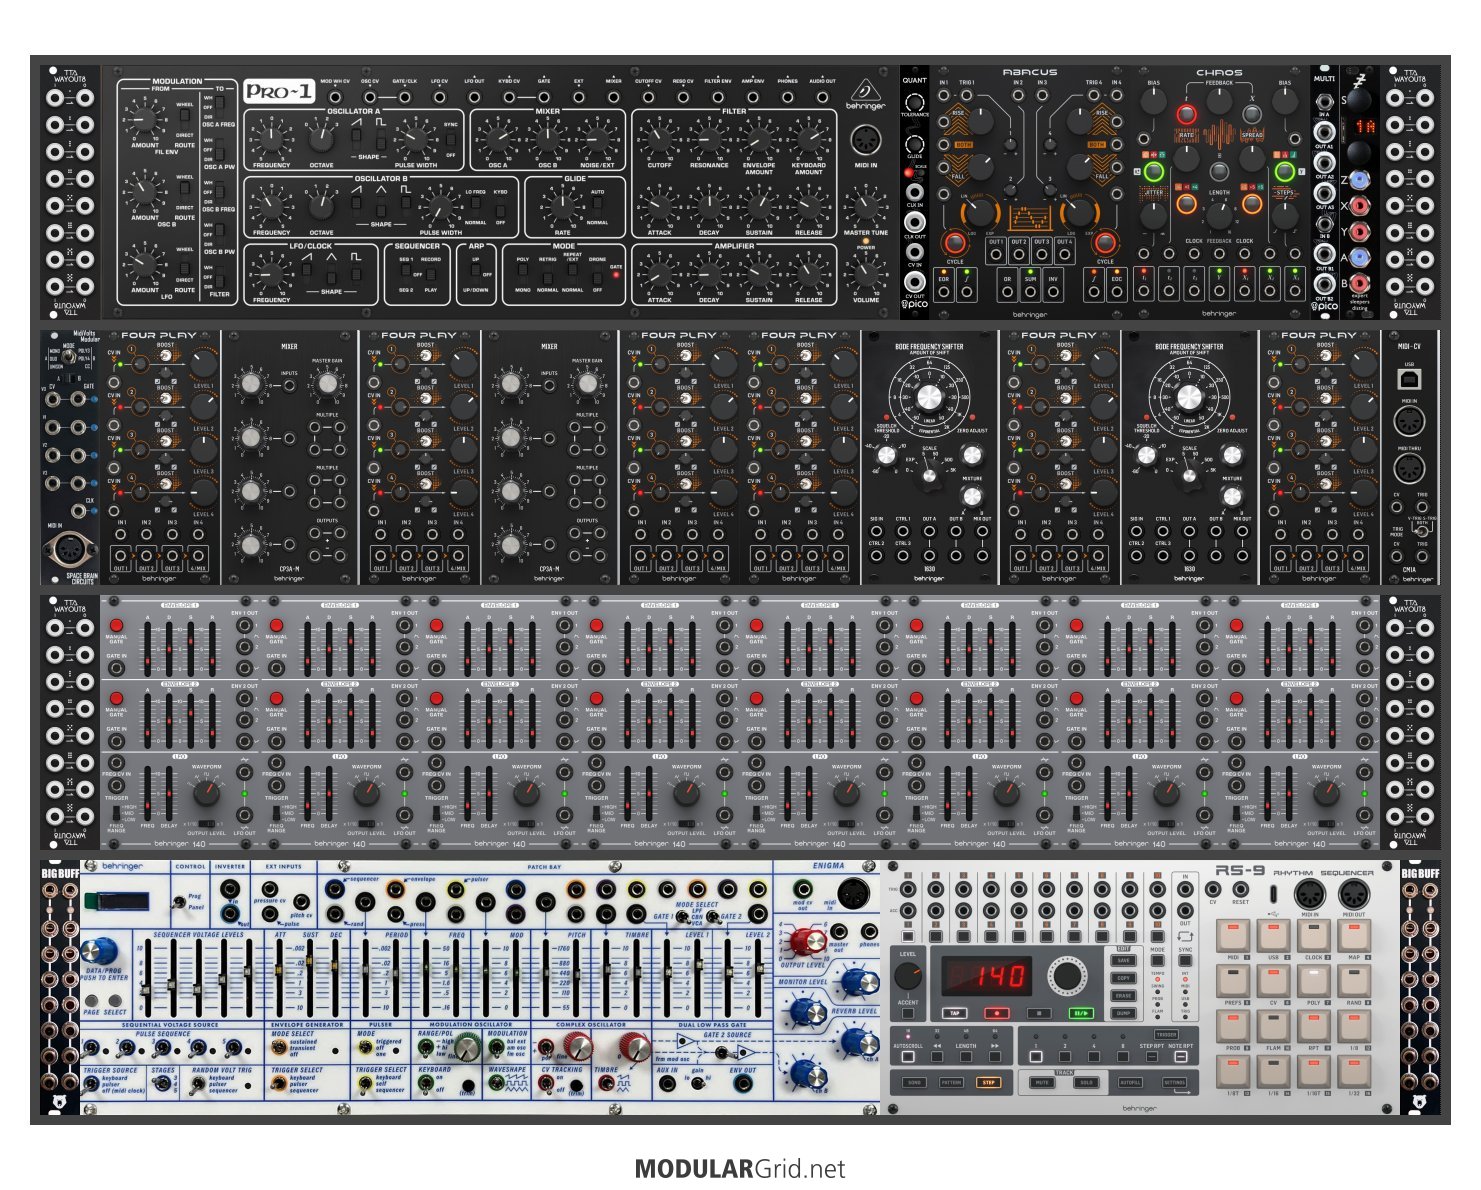Toggle Oscillator A Sync switch

click(x=451, y=140)
